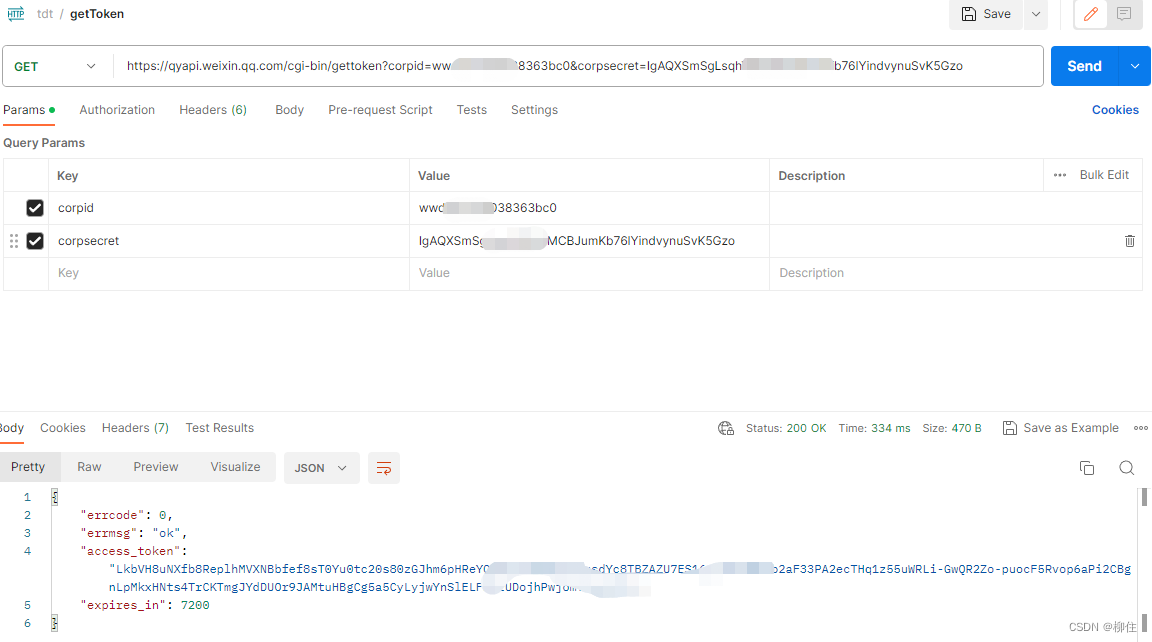Select the Preview view
The width and height of the screenshot is (1152, 642).
(156, 467)
